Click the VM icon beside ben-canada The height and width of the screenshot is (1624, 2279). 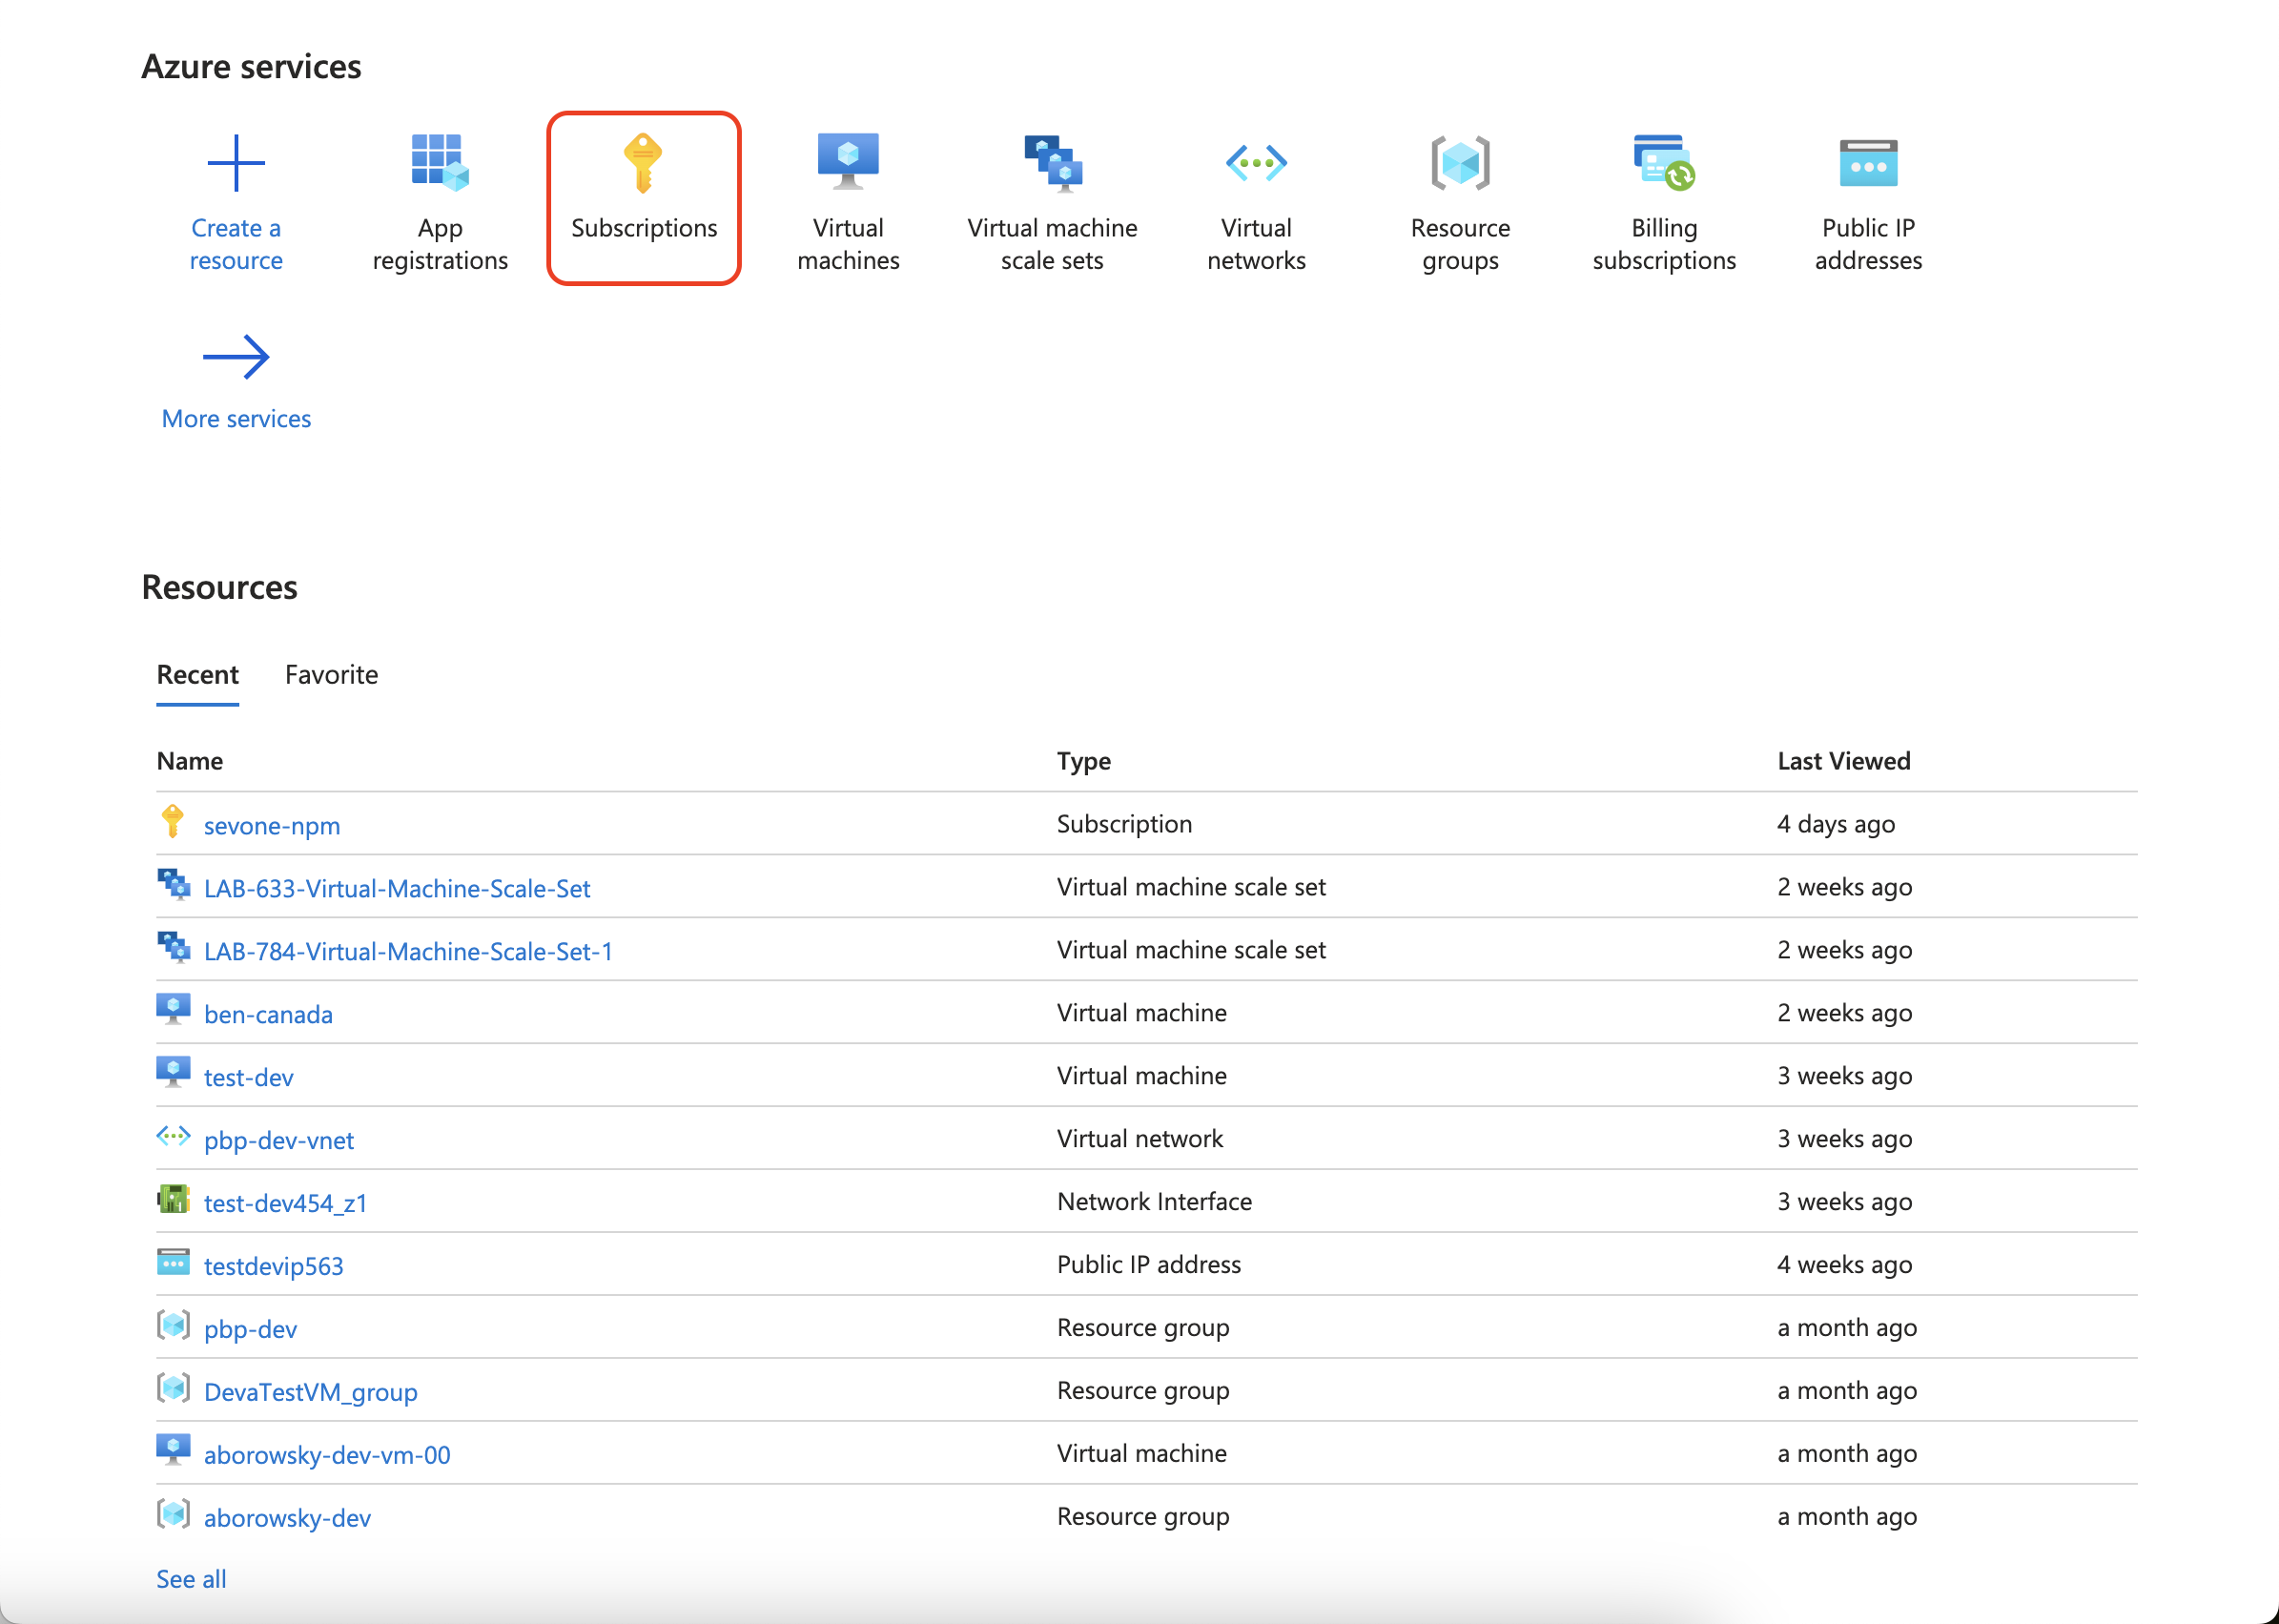tap(174, 1009)
